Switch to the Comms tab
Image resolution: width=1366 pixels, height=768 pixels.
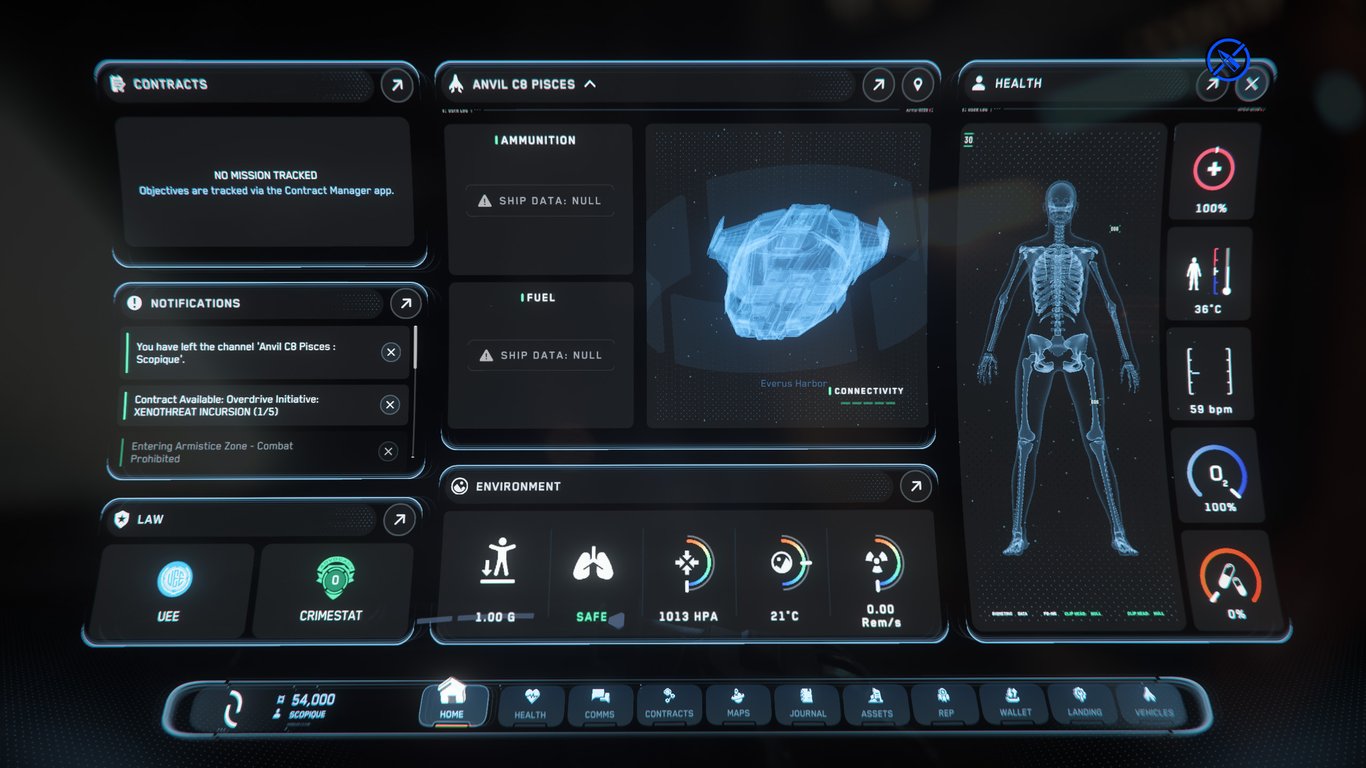click(600, 704)
